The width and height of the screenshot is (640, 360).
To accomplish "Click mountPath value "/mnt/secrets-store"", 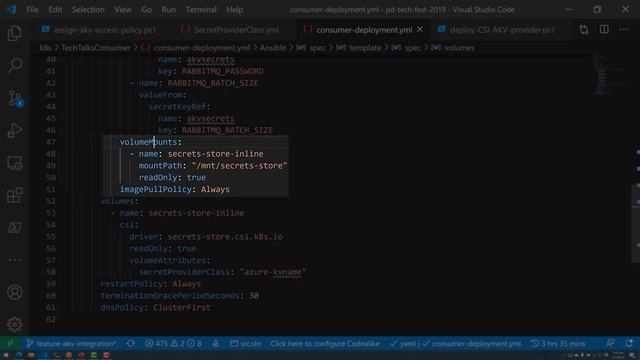I will [x=240, y=166].
